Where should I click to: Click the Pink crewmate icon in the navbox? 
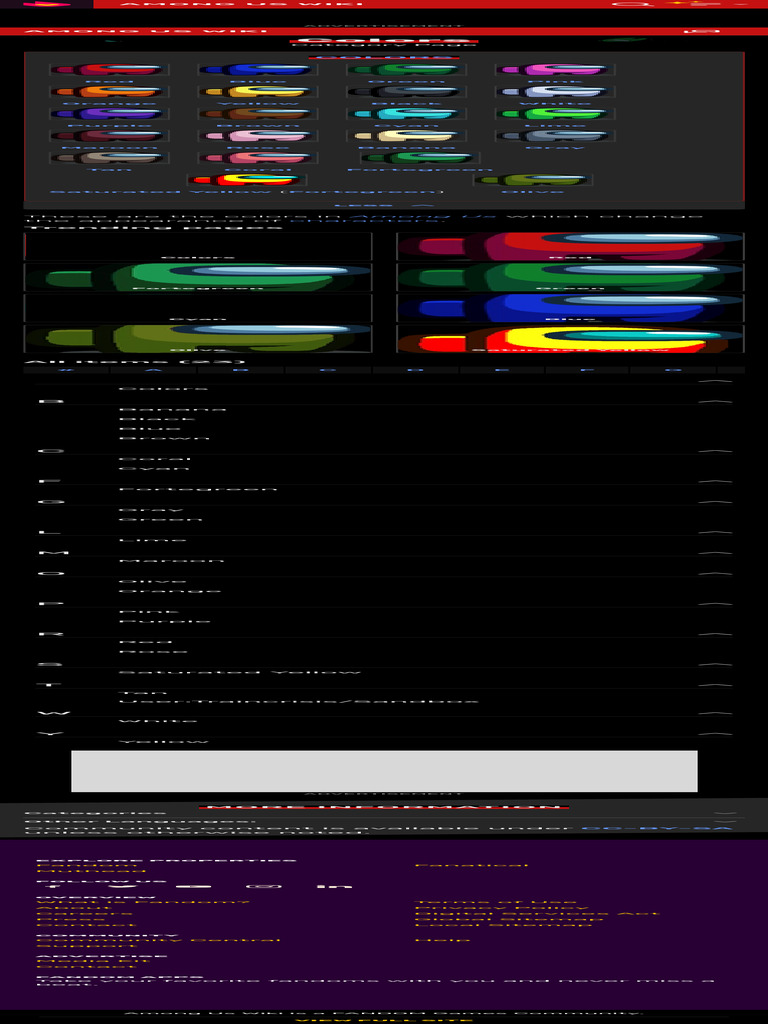coord(554,70)
